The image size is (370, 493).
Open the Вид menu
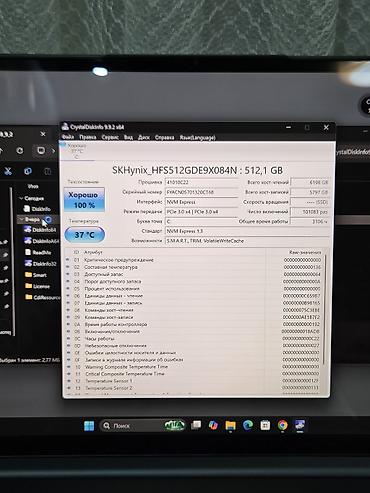[x=128, y=137]
